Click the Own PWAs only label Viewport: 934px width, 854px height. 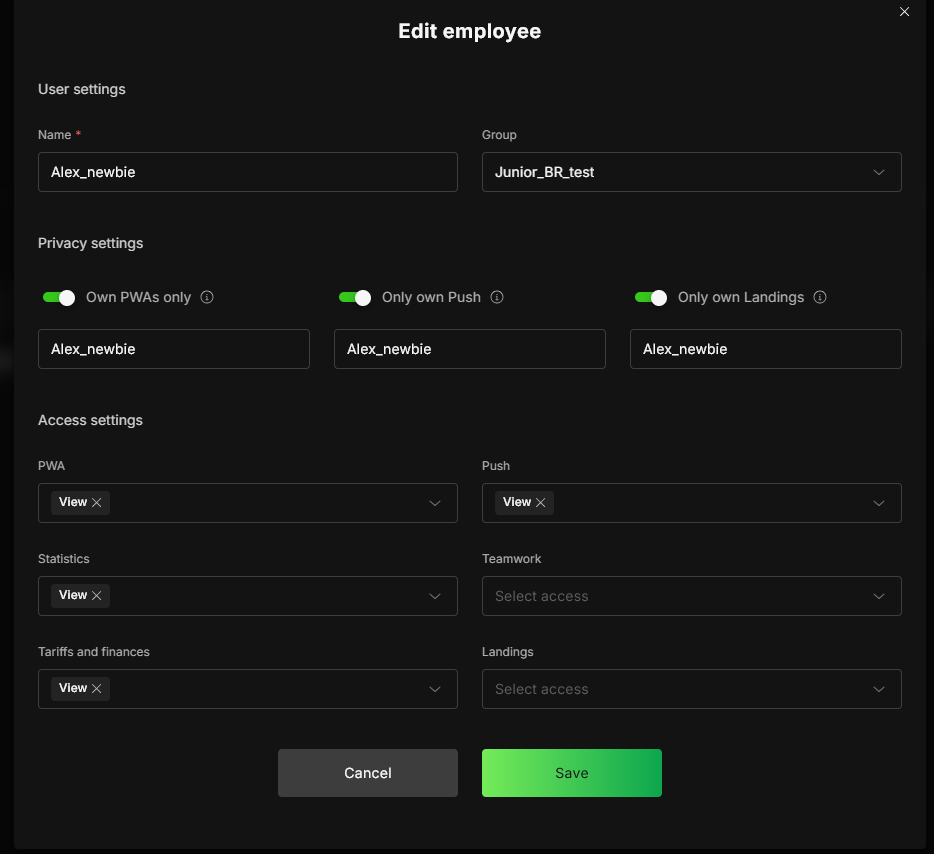138,297
